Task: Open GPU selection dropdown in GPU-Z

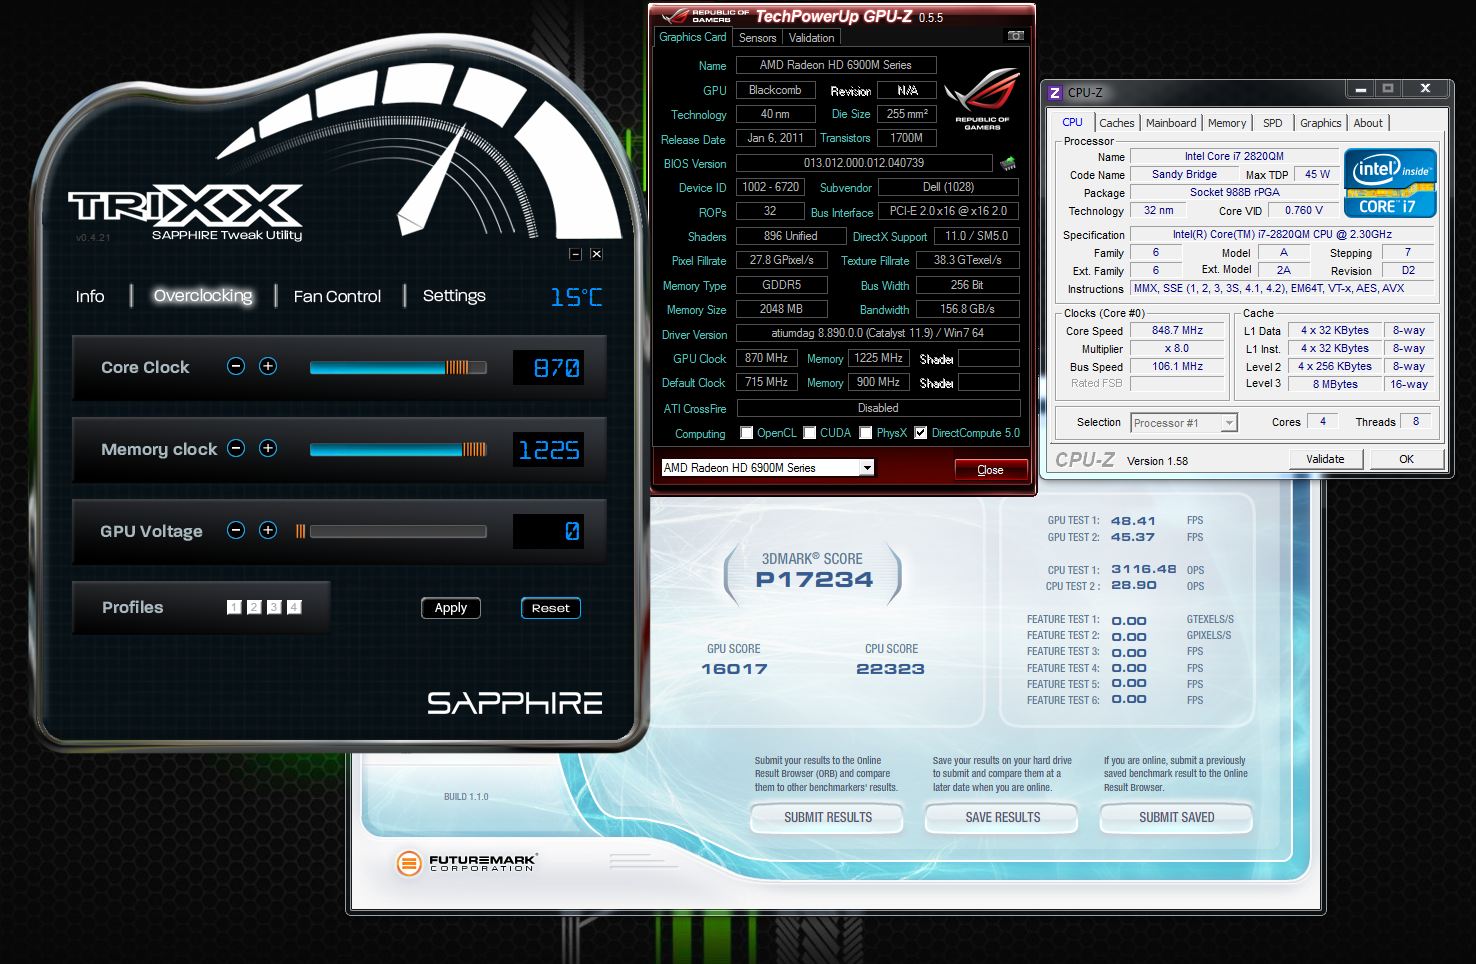Action: click(x=867, y=467)
